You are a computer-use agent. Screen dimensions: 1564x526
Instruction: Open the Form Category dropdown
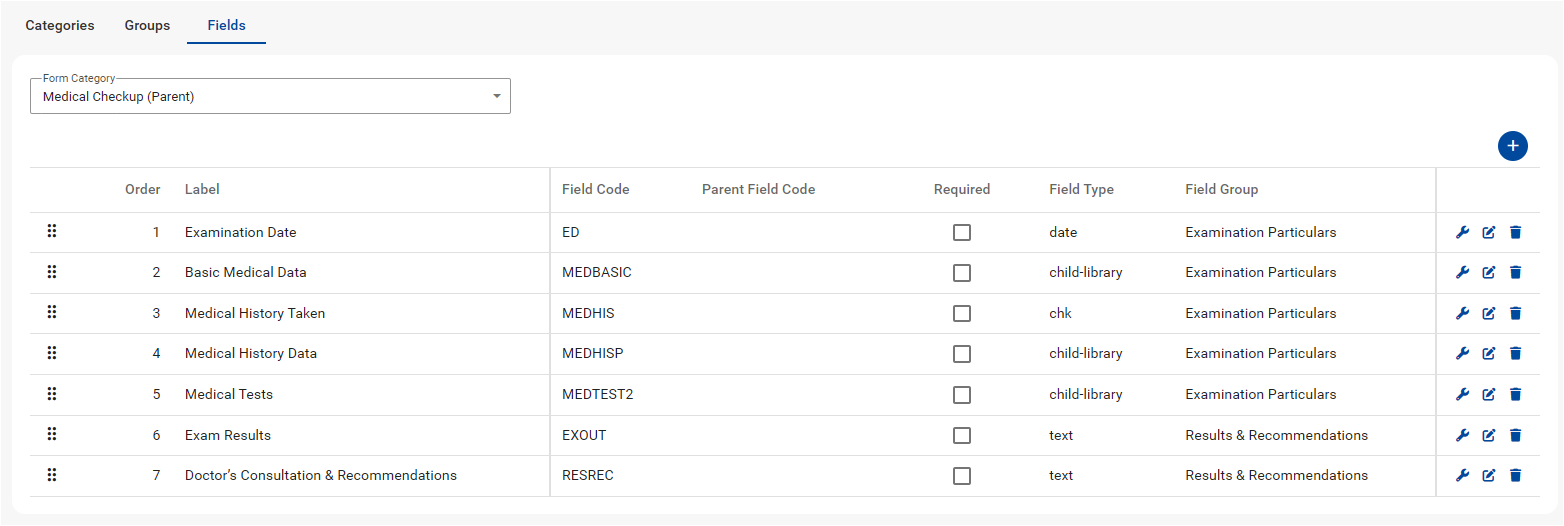(270, 97)
